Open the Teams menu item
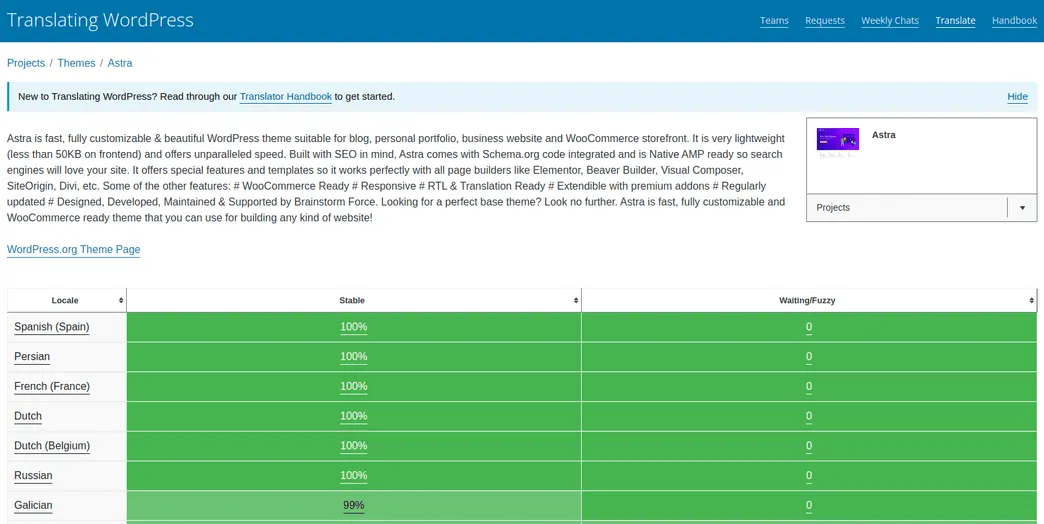 (774, 21)
